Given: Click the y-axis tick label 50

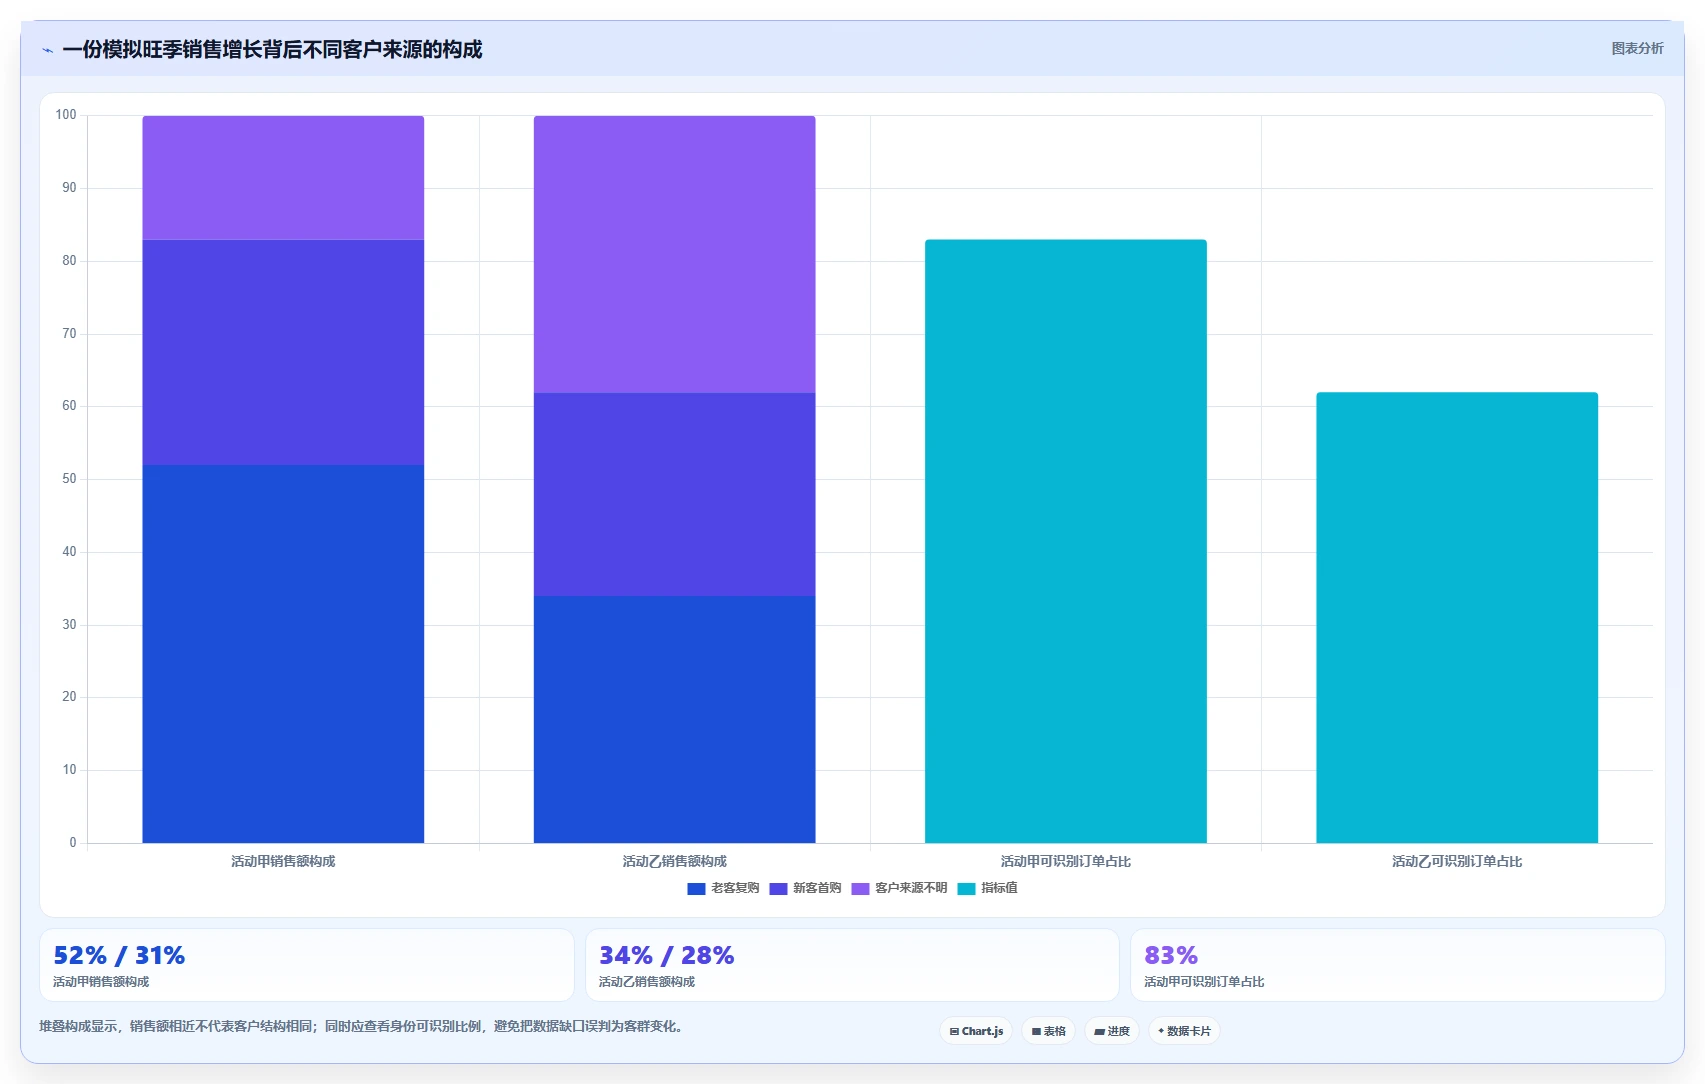Looking at the screenshot, I should [69, 479].
